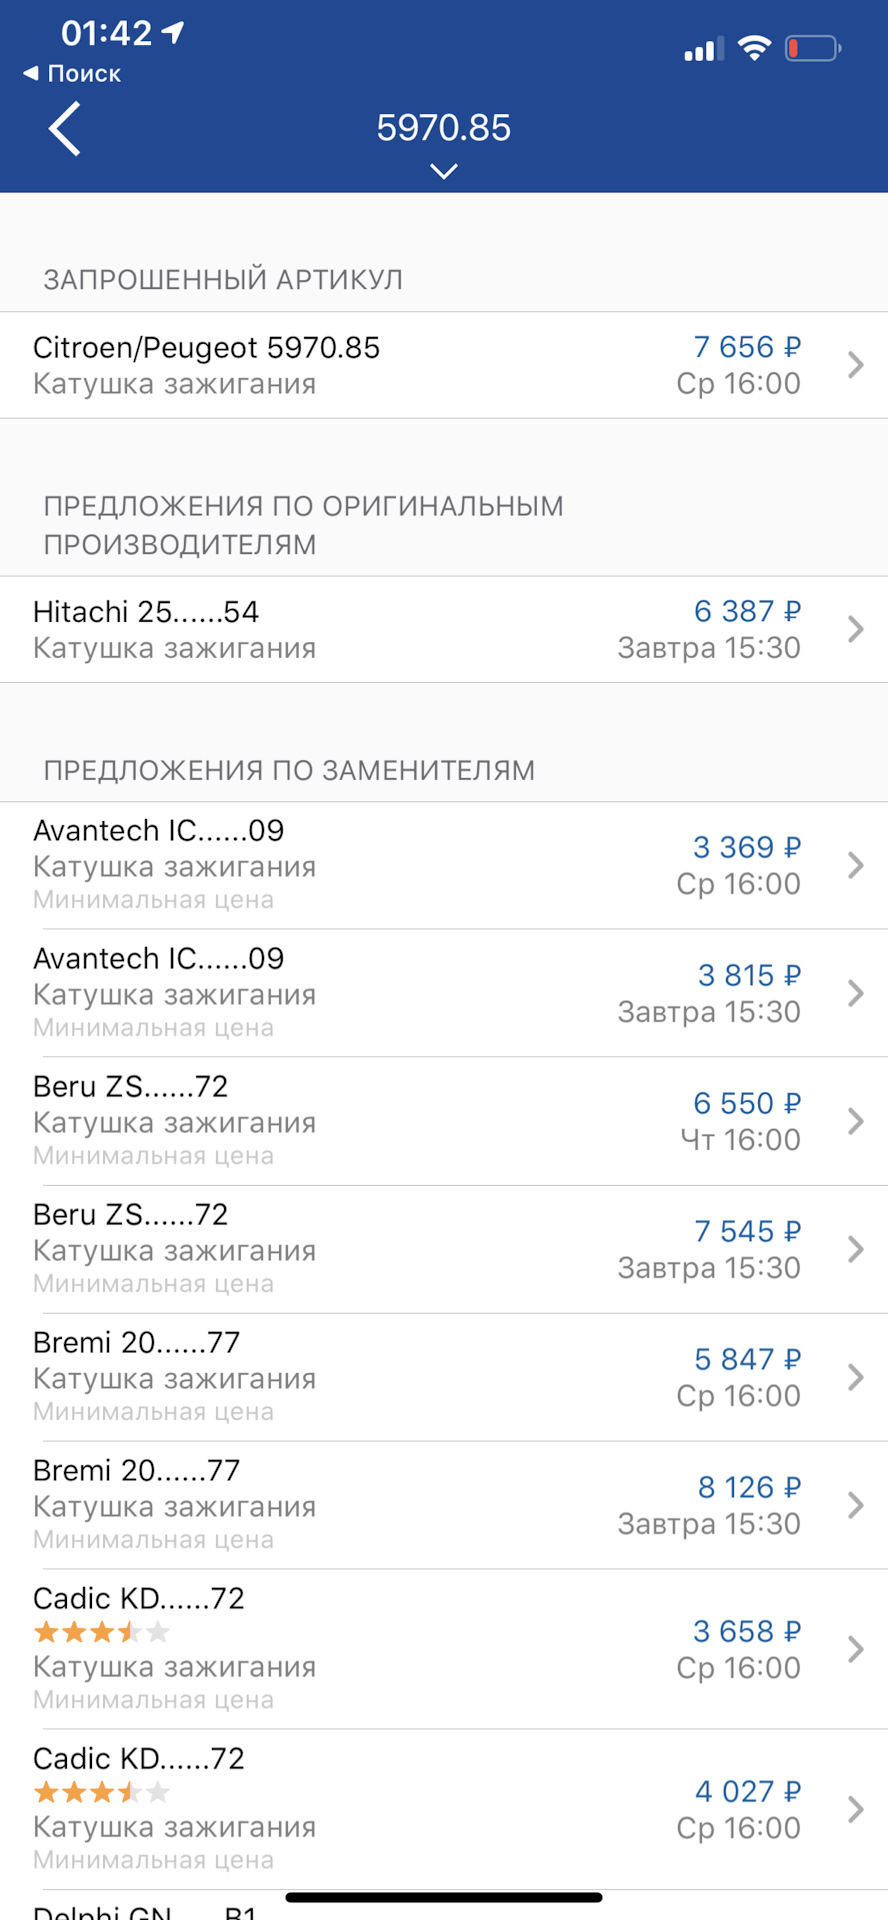Tap chevron on Bremi 8 126 ₽ row
This screenshot has height=1920, width=888.
pos(855,1505)
